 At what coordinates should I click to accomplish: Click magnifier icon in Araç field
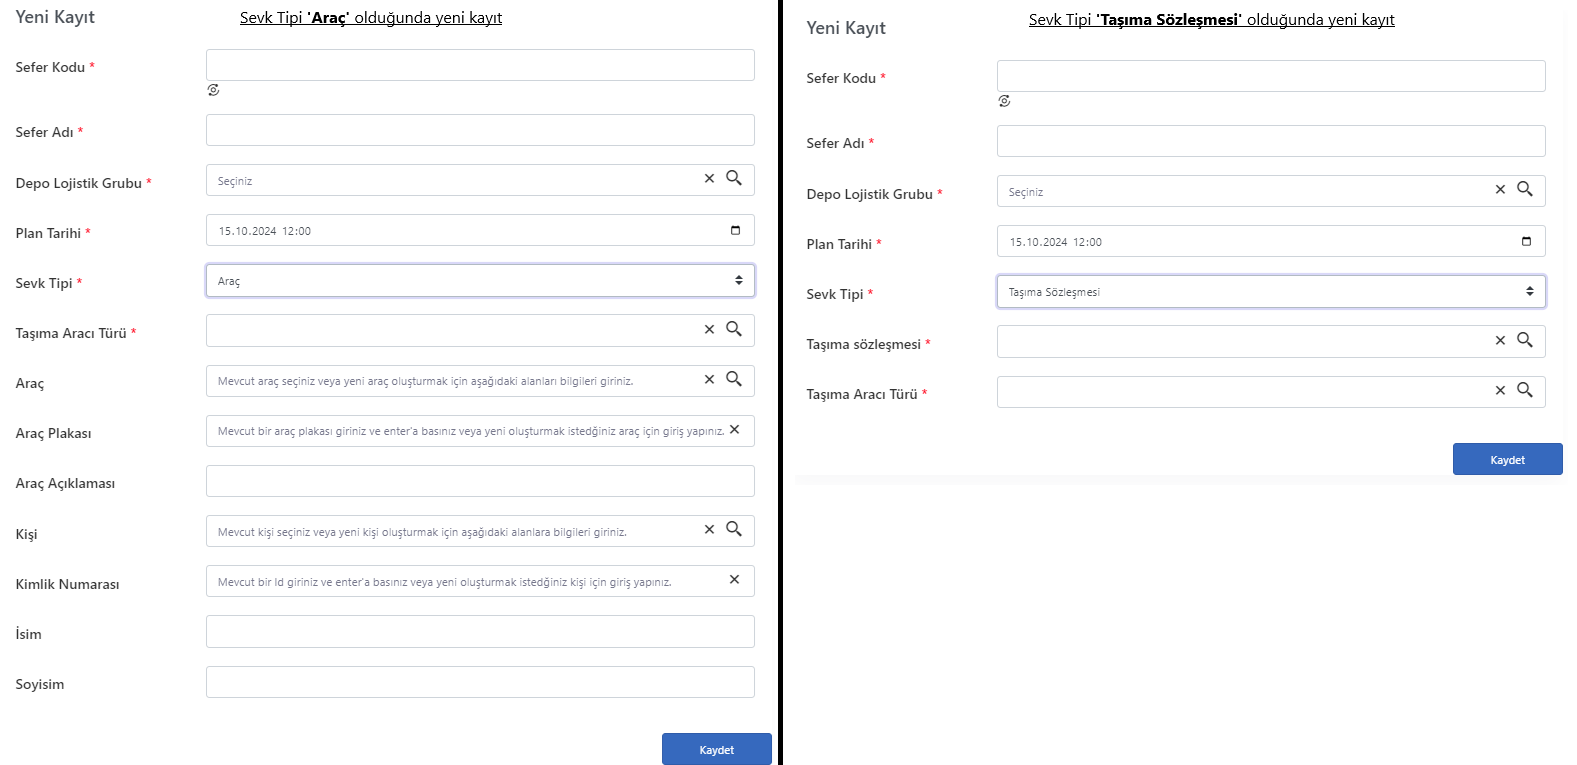coord(734,378)
